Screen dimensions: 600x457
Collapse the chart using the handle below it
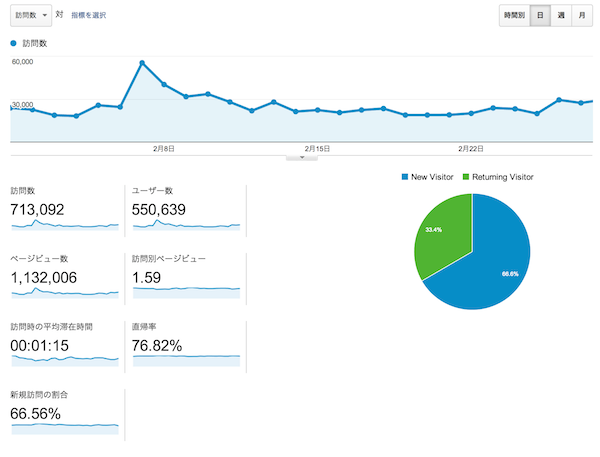tap(301, 156)
